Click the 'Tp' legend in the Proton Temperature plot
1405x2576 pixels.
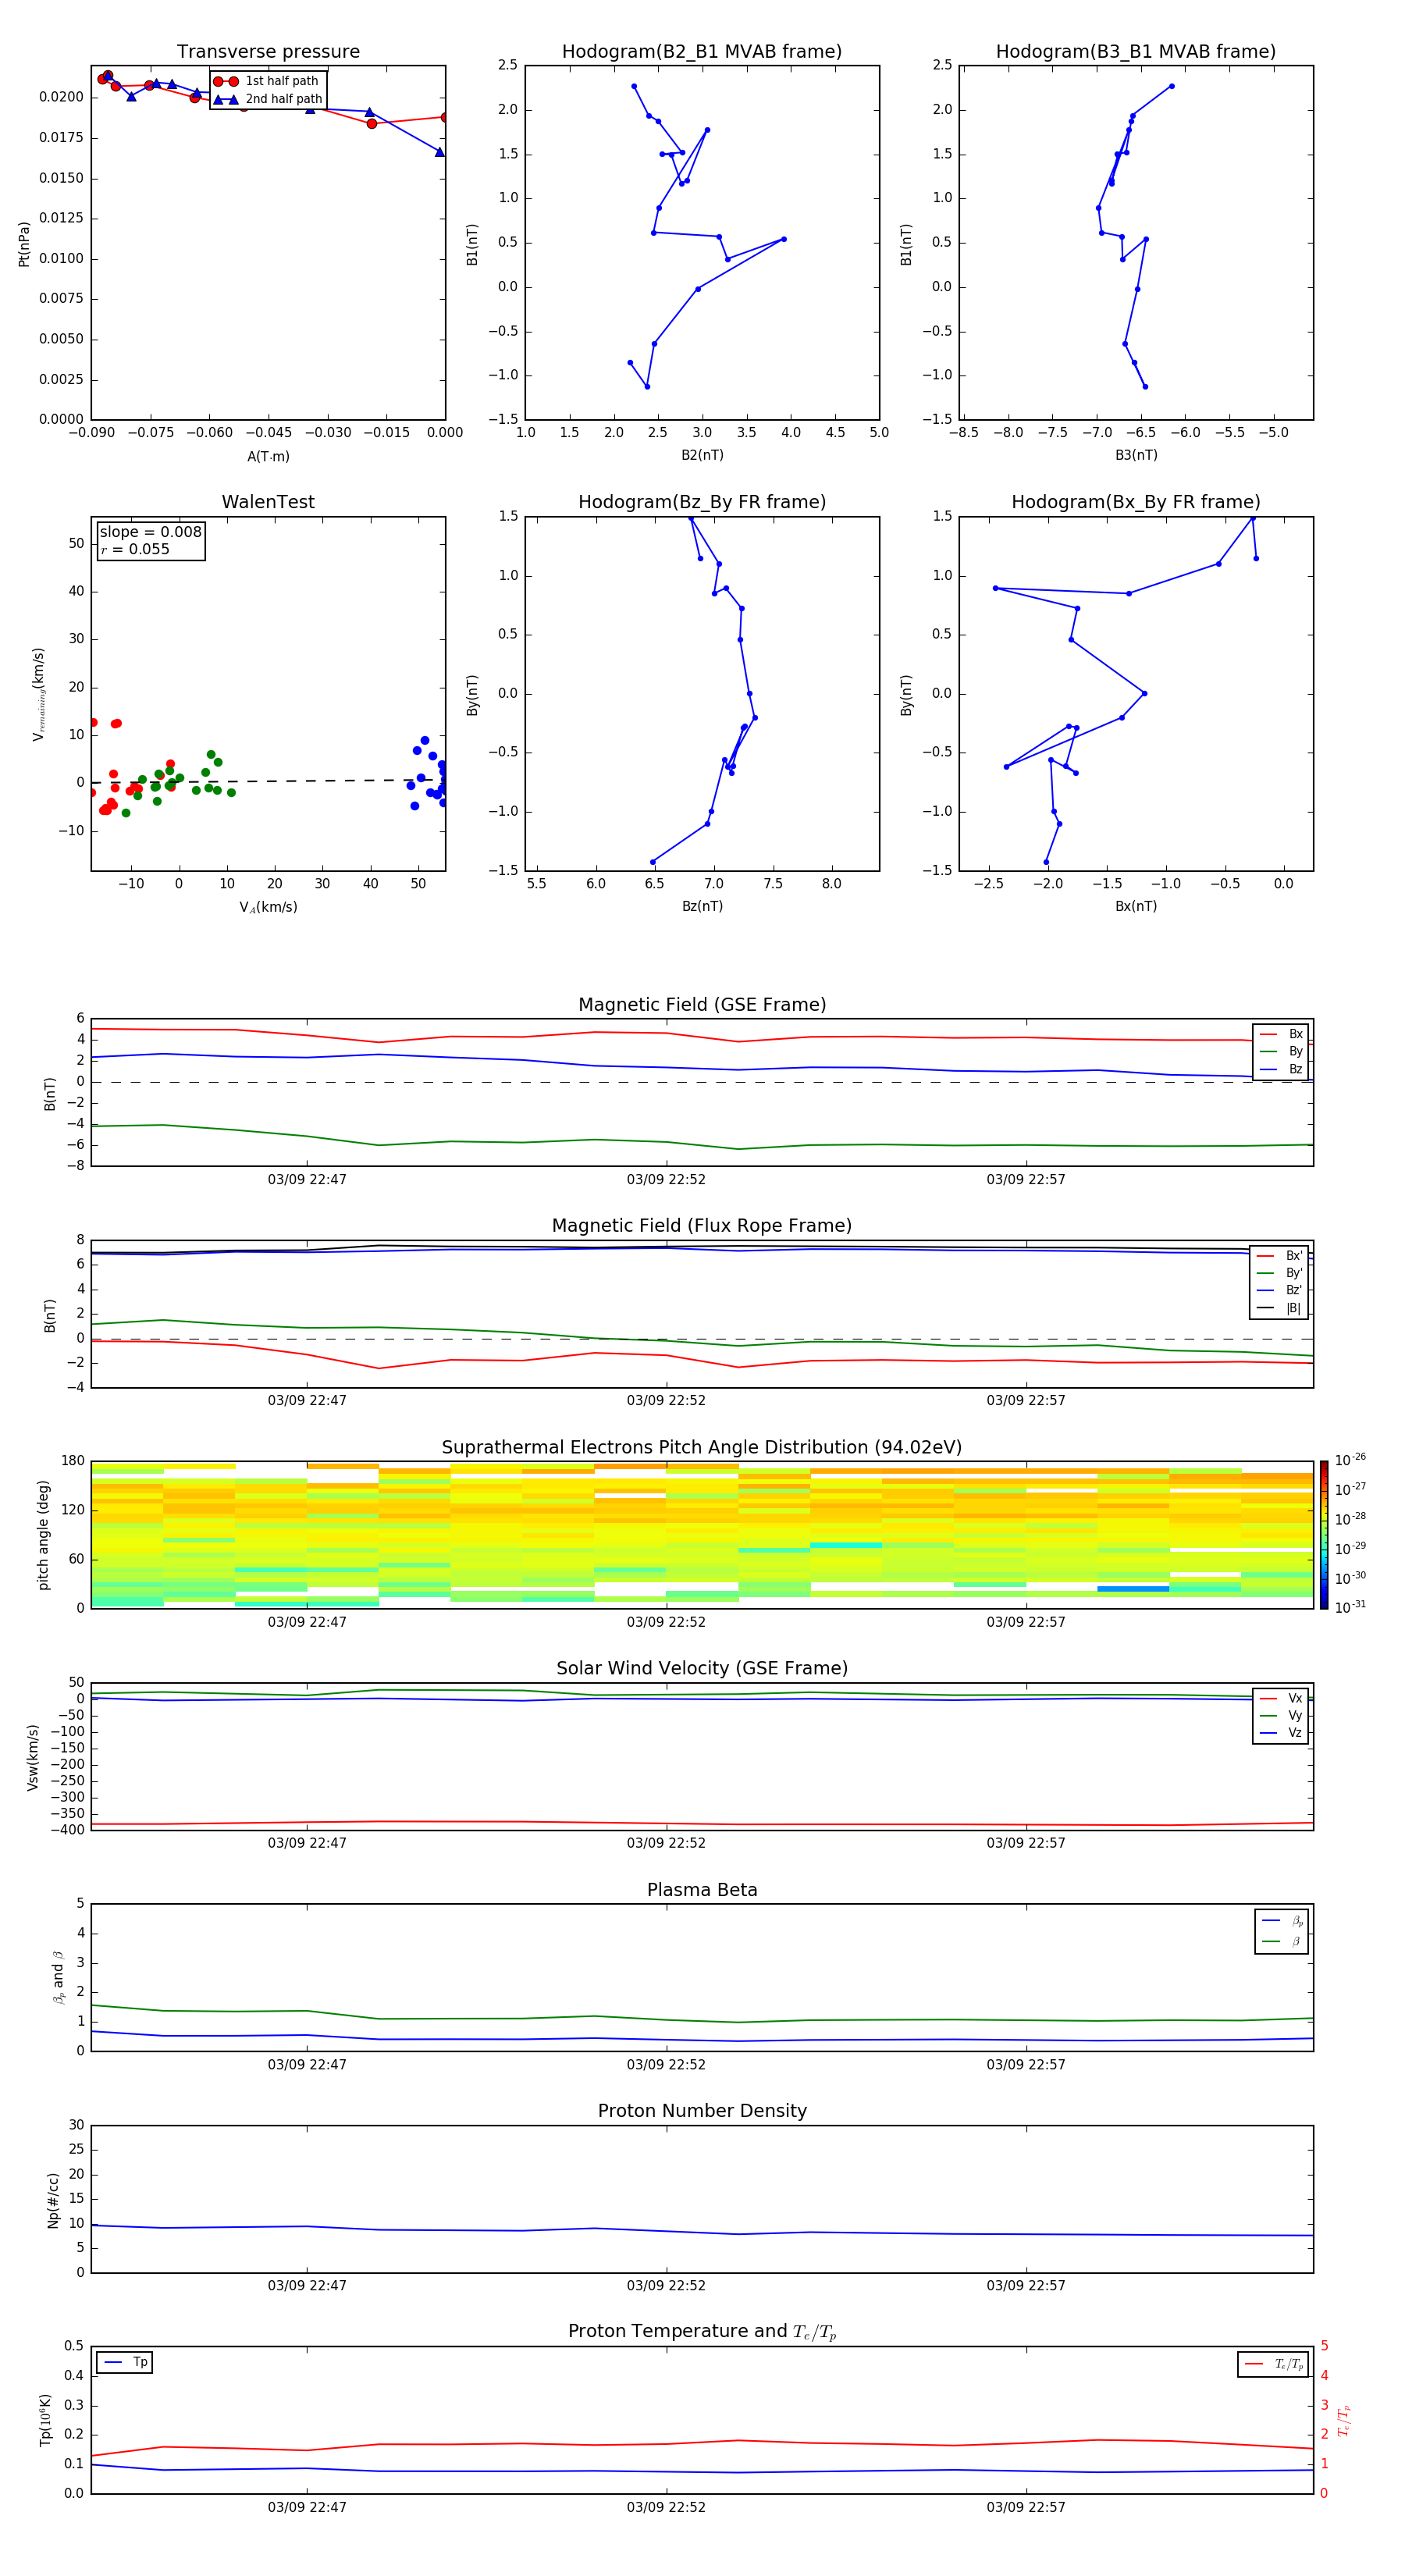pos(125,2362)
